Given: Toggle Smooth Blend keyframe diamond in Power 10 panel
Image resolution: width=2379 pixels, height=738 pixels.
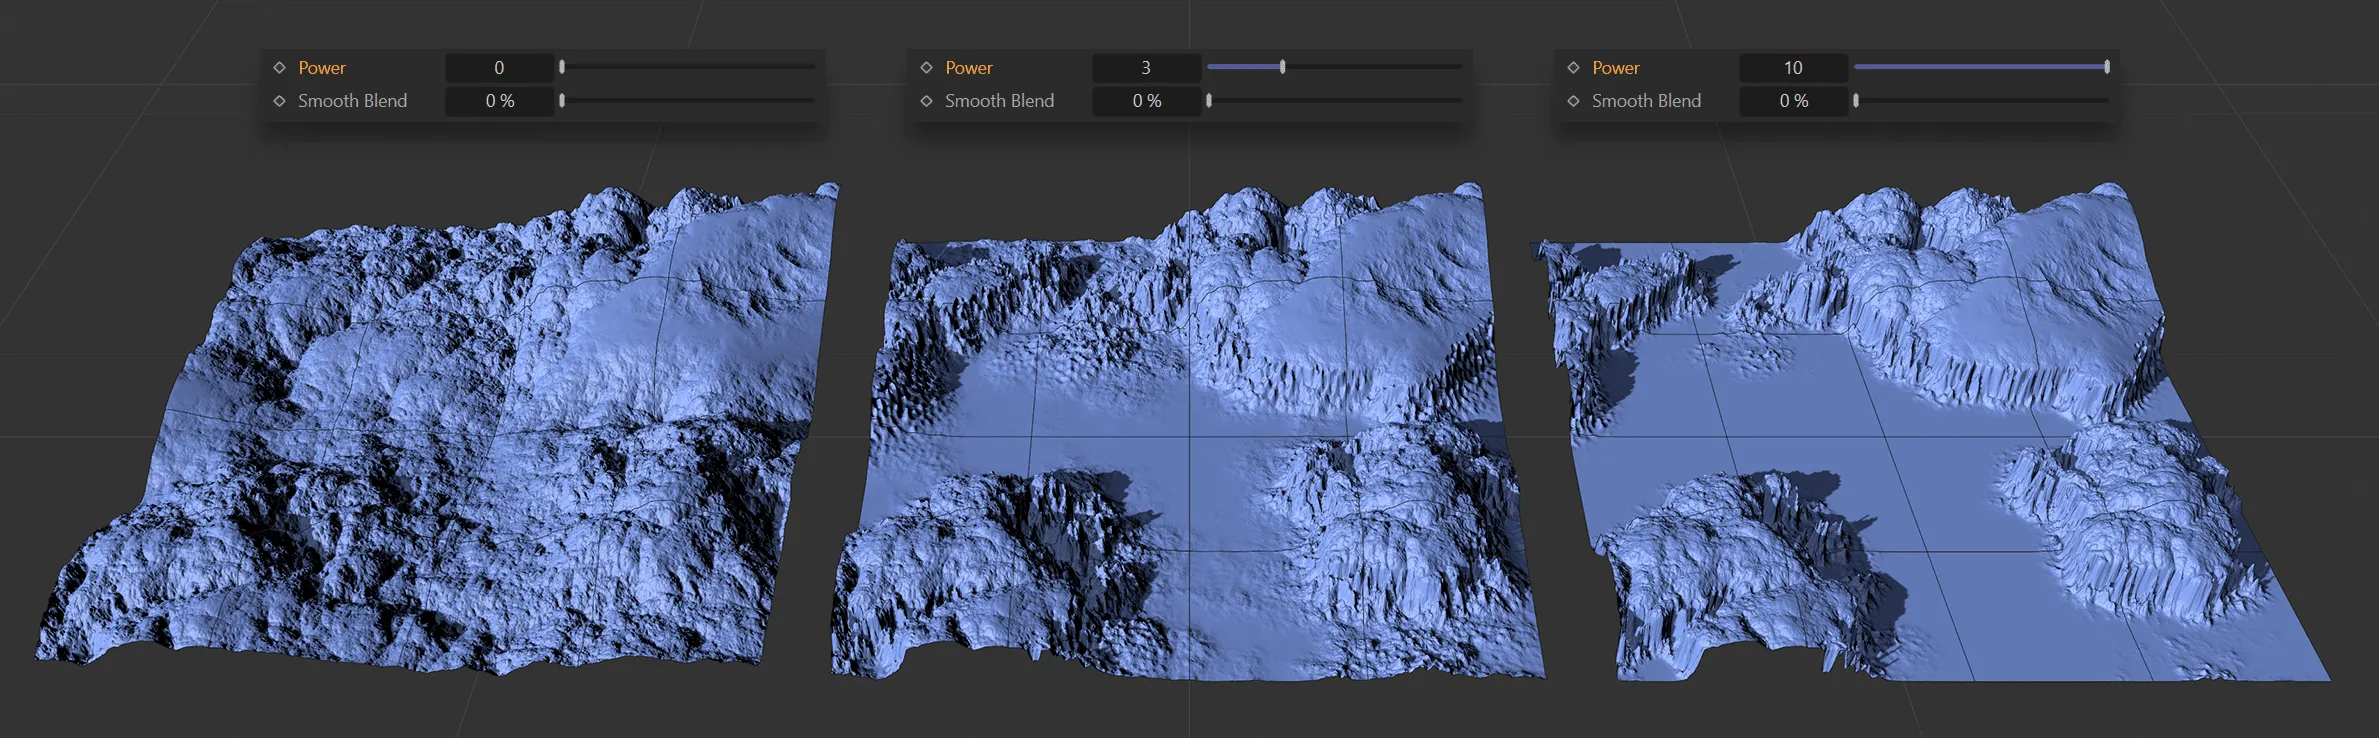Looking at the screenshot, I should pyautogui.click(x=1573, y=101).
